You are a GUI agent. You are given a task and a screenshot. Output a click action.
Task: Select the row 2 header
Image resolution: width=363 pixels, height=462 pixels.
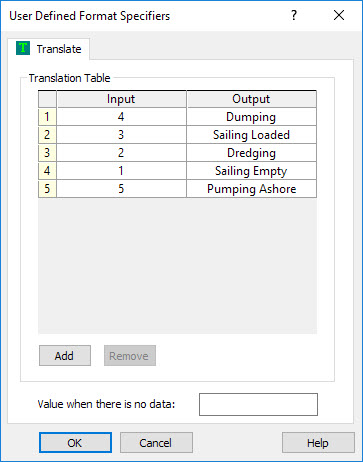pyautogui.click(x=47, y=135)
